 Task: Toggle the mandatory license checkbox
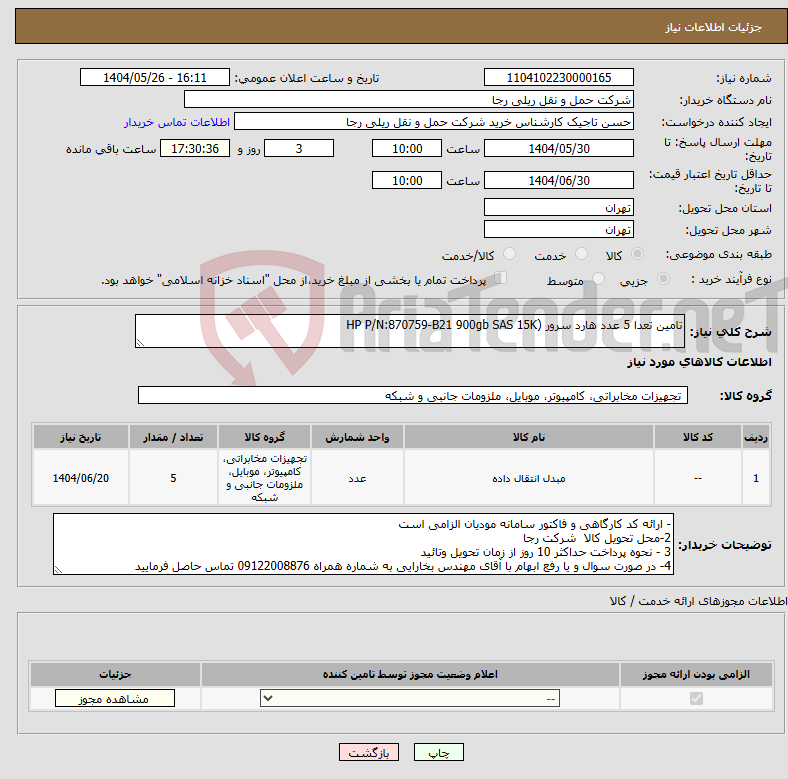[x=696, y=699]
